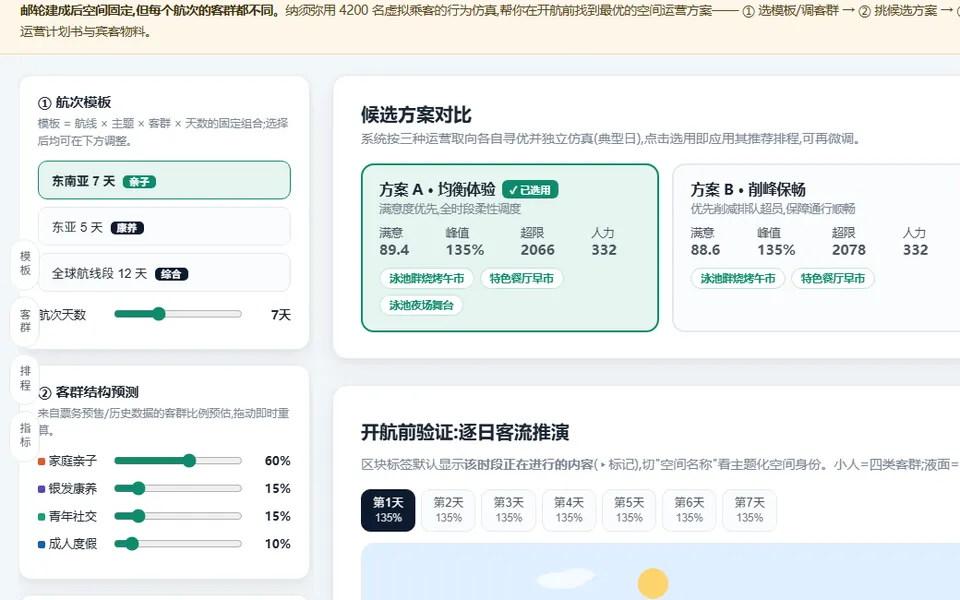Adjust the 航次天数 slider
Viewport: 960px width, 600px height.
pos(178,314)
